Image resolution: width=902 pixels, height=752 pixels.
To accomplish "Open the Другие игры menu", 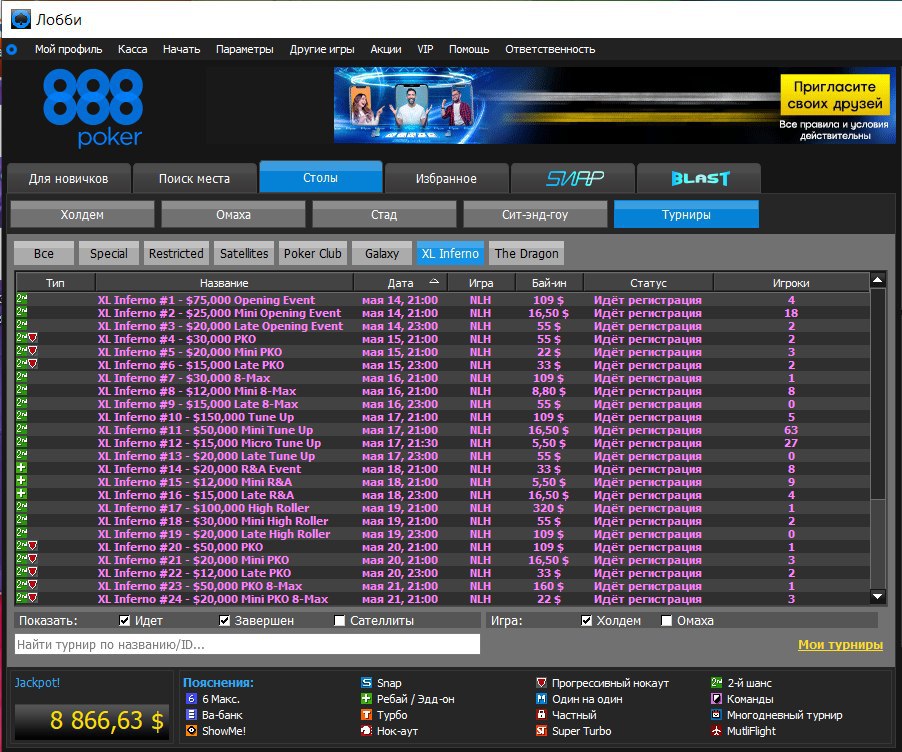I will click(x=322, y=49).
